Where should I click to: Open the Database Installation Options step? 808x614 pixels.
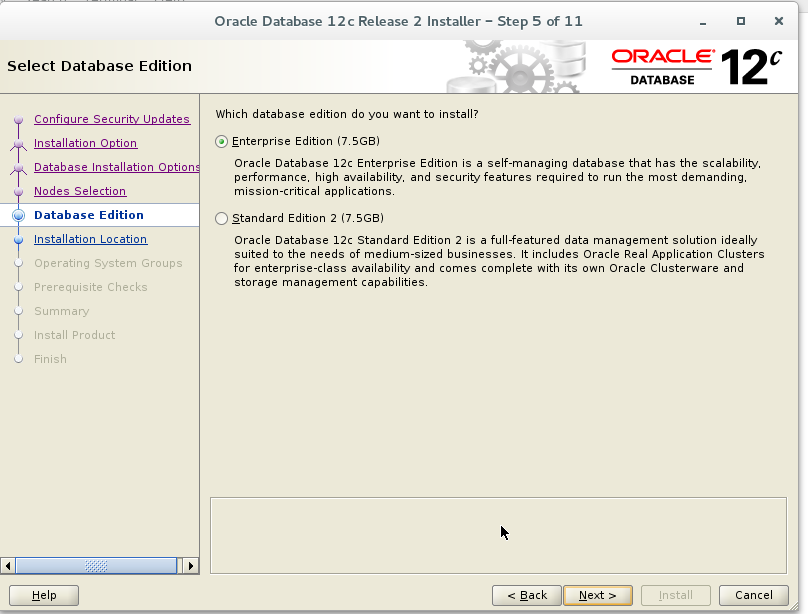click(116, 167)
